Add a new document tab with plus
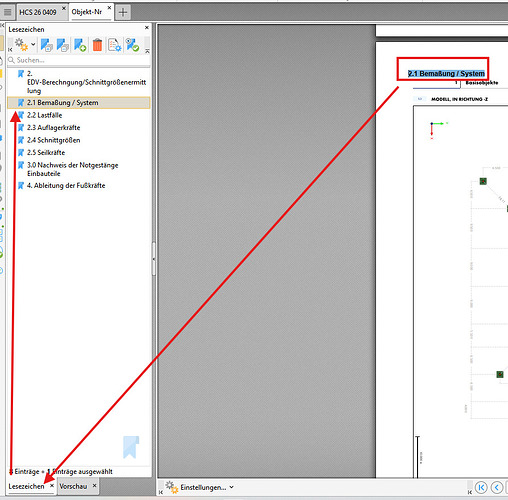The image size is (508, 500). click(123, 13)
